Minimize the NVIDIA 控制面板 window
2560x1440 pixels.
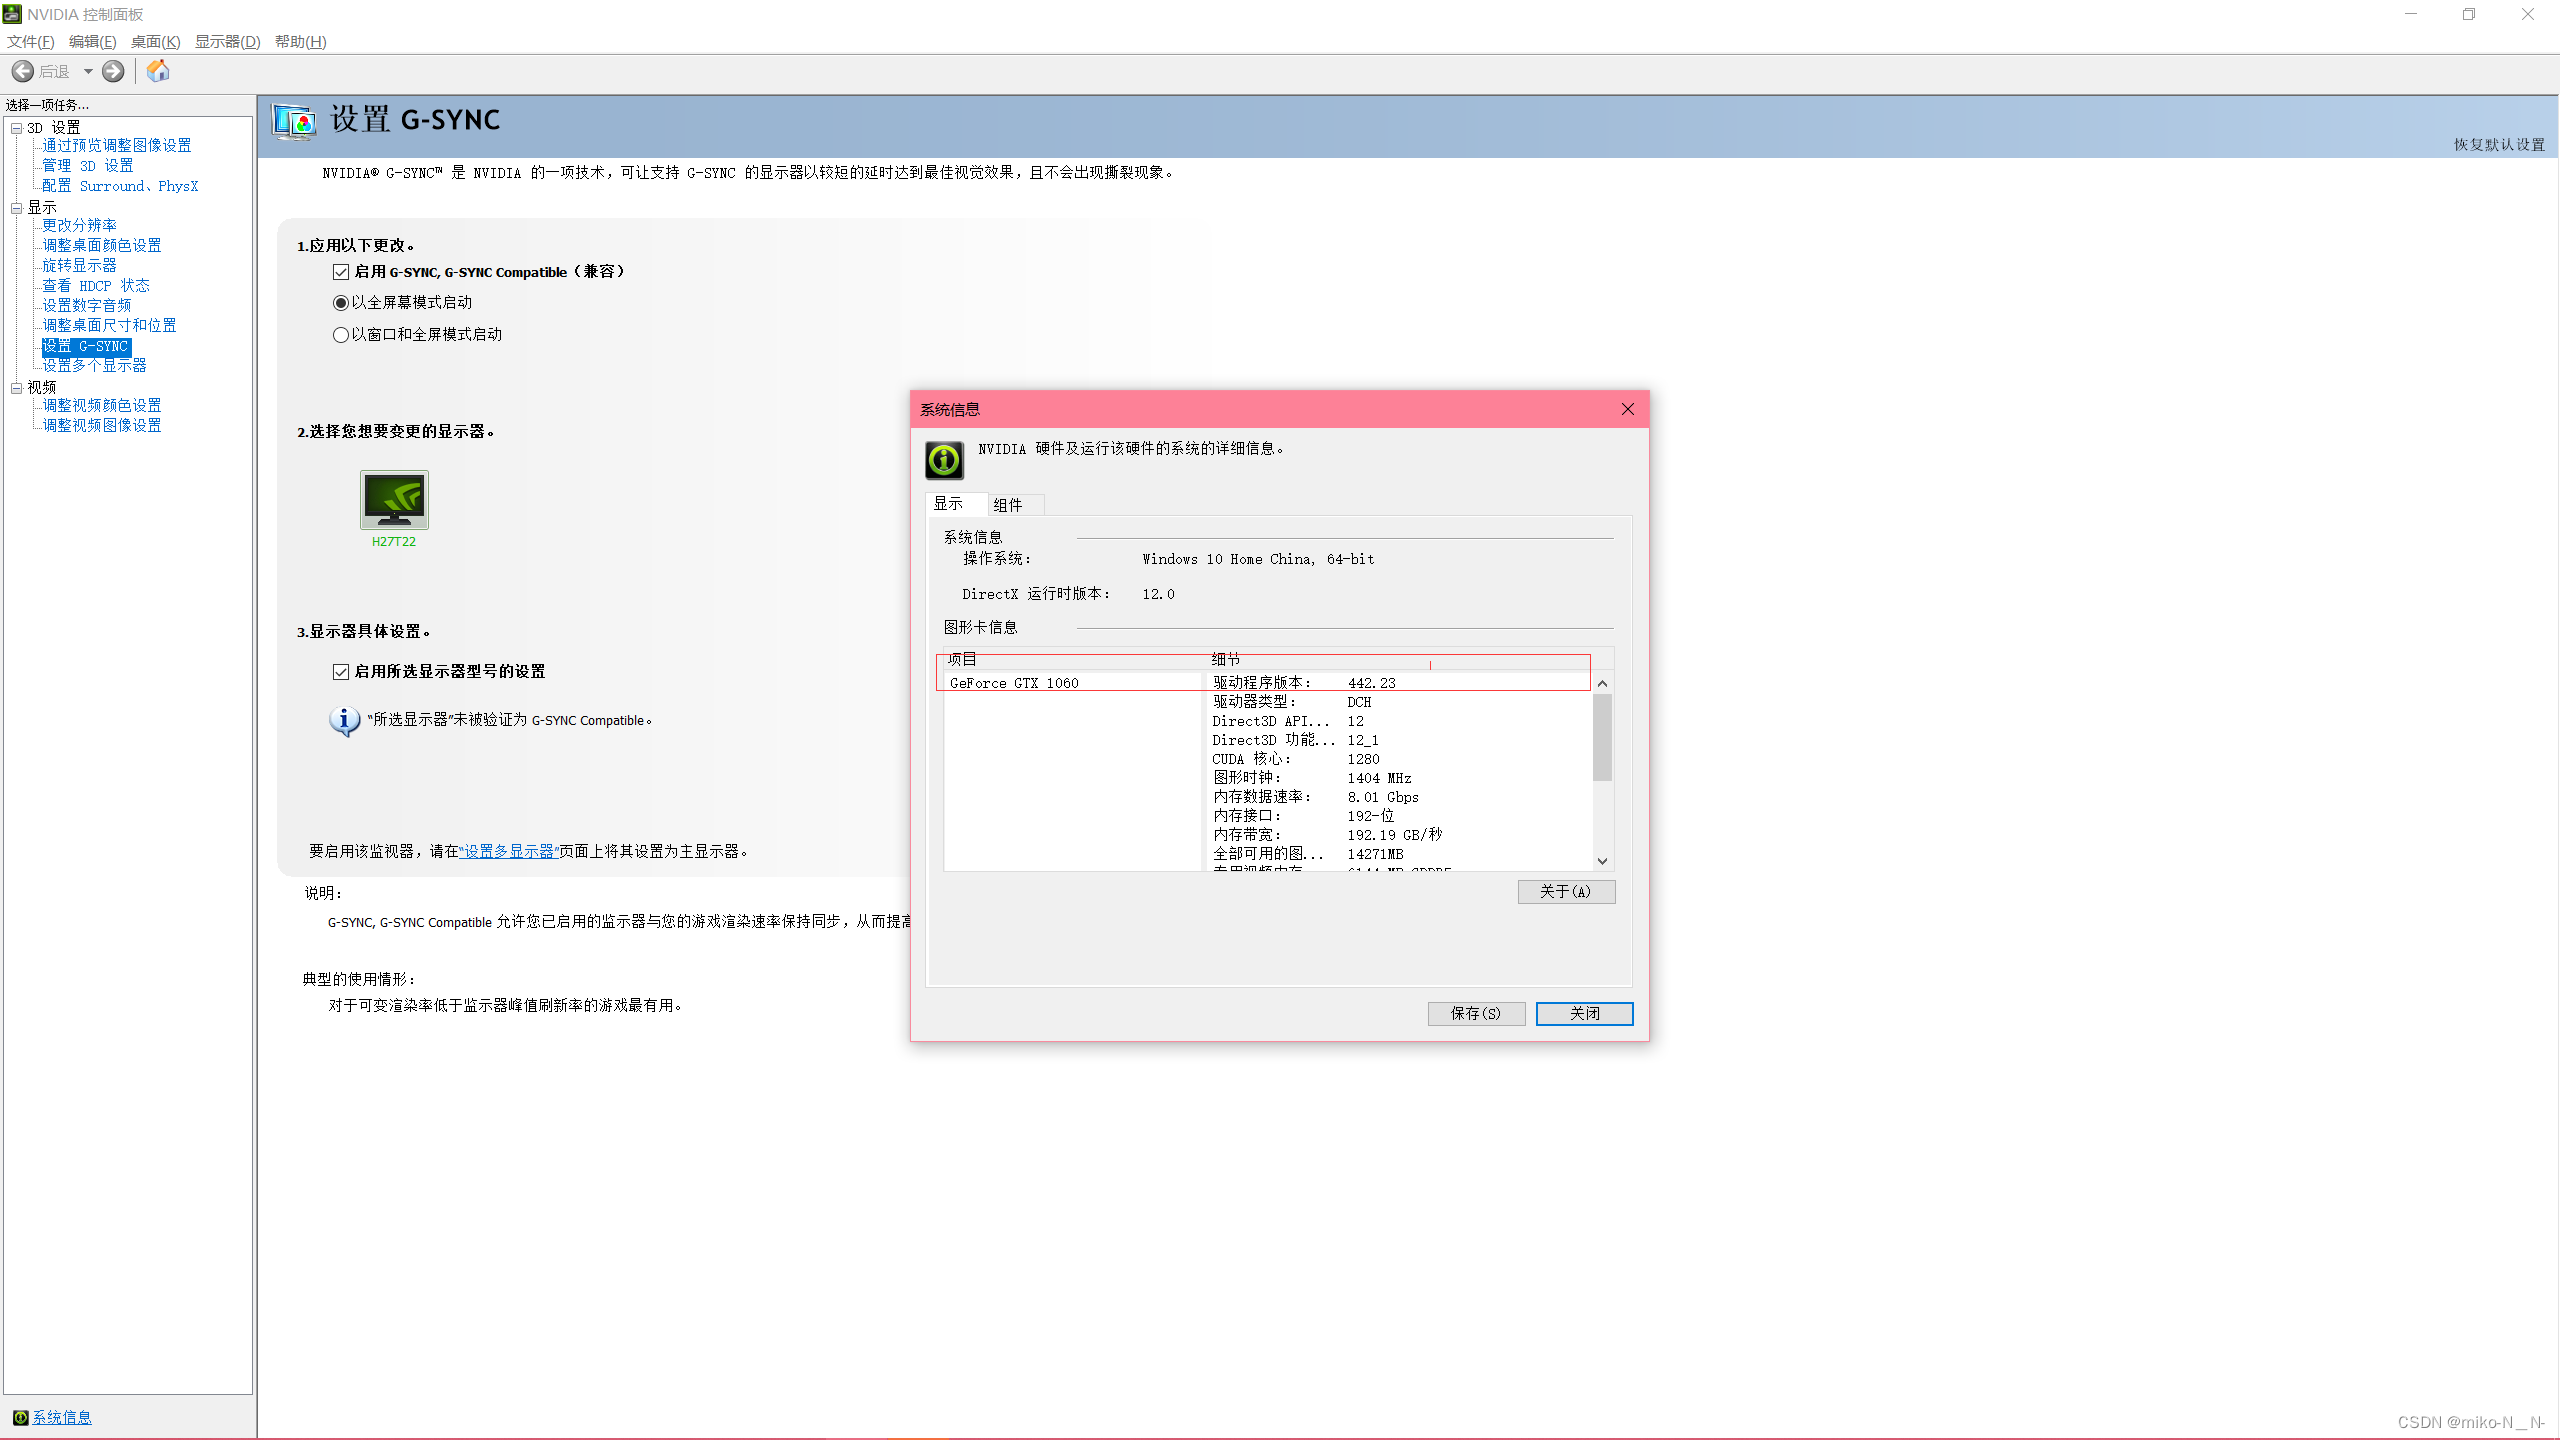coord(2411,14)
